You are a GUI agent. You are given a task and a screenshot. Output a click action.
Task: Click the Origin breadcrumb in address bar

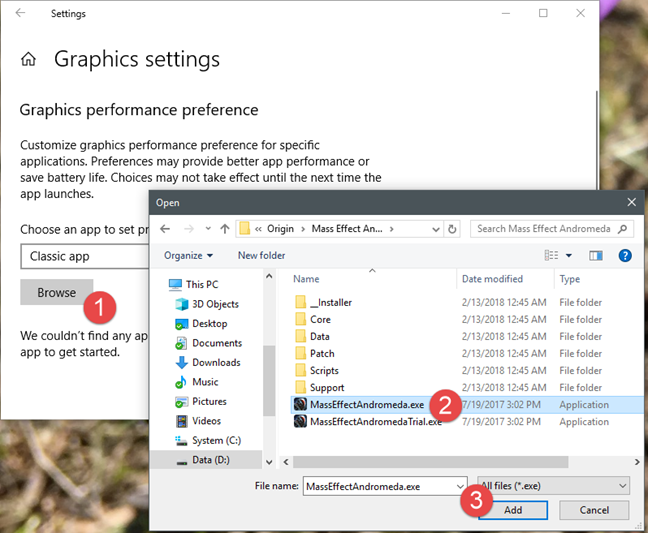[280, 228]
